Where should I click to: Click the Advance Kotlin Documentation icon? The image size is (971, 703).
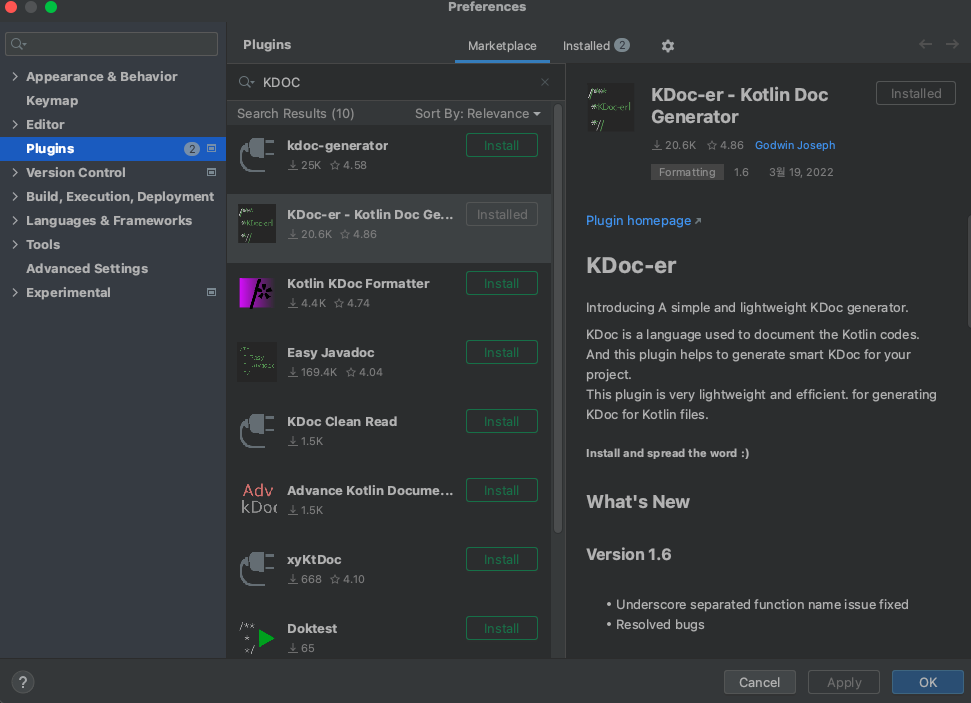pos(258,499)
